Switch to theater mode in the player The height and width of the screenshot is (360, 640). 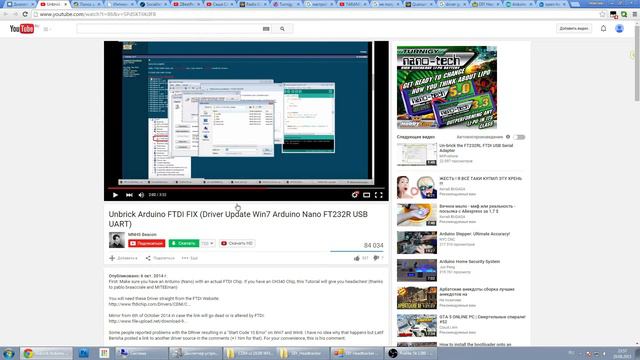pyautogui.click(x=367, y=195)
